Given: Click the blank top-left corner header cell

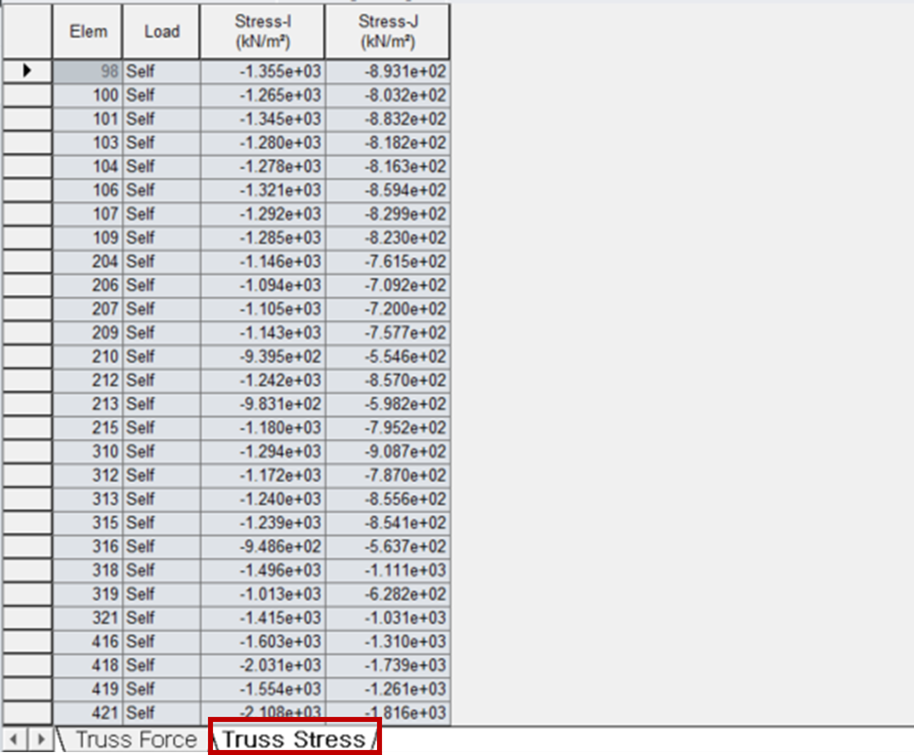Looking at the screenshot, I should point(27,32).
